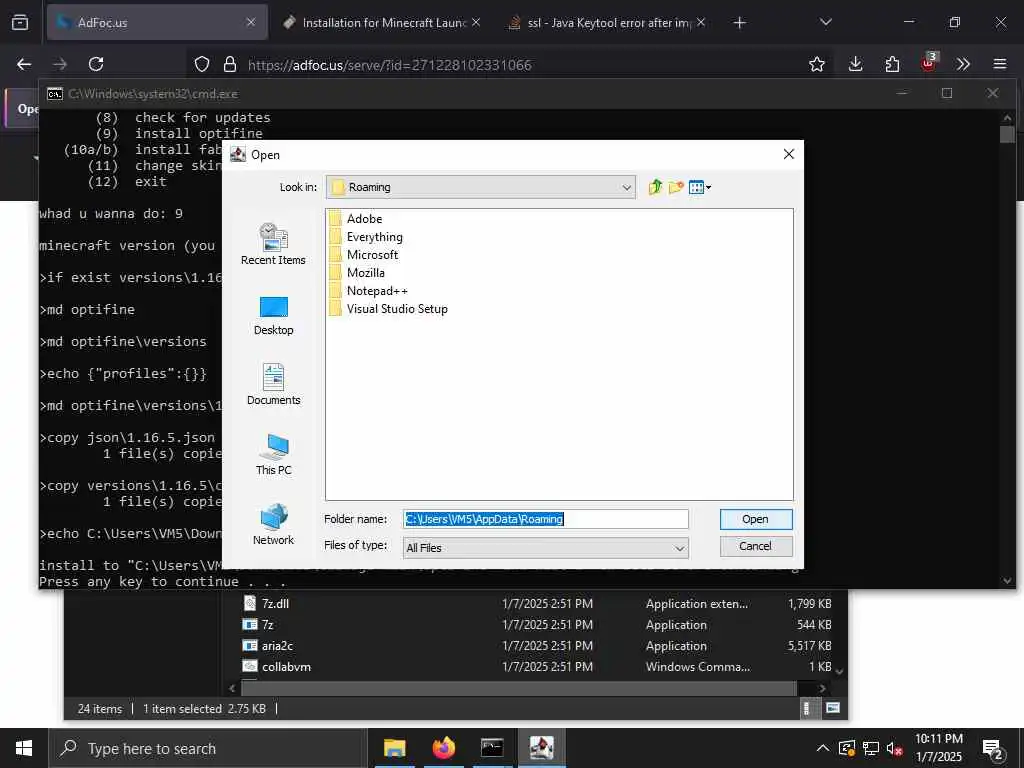
Task: View site security lock info
Action: point(229,64)
